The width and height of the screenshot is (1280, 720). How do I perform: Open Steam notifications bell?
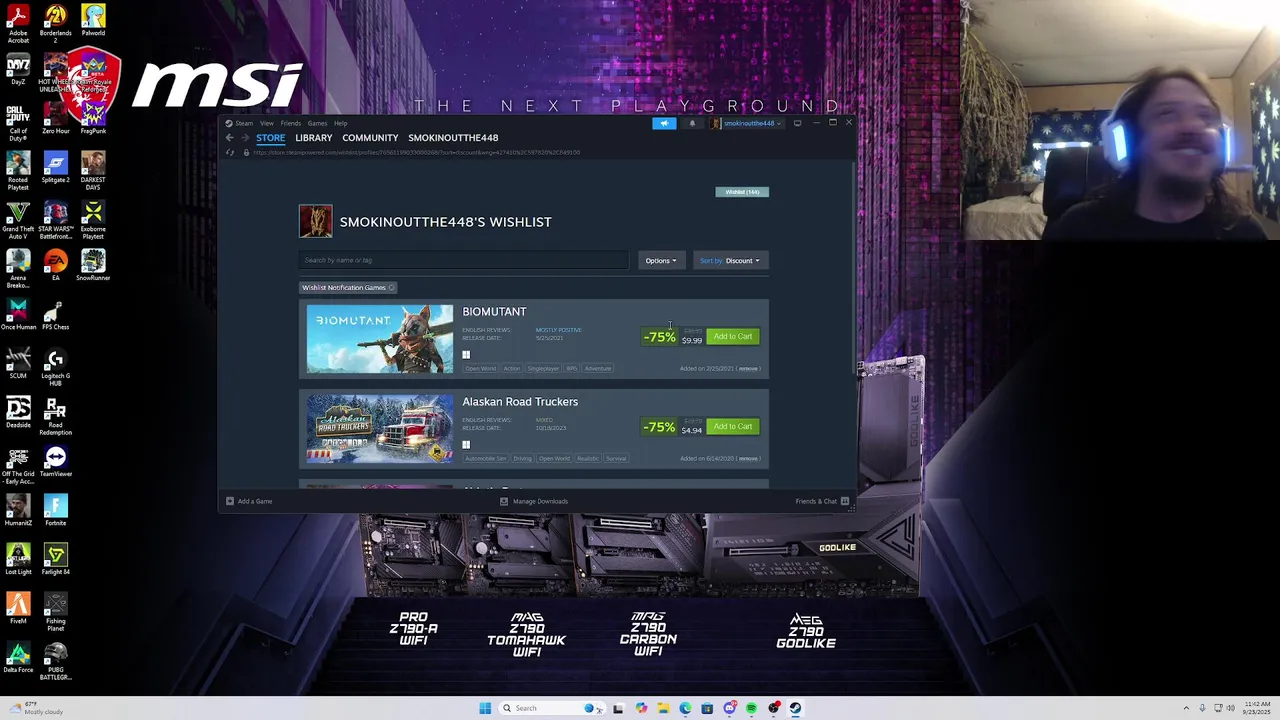(692, 123)
